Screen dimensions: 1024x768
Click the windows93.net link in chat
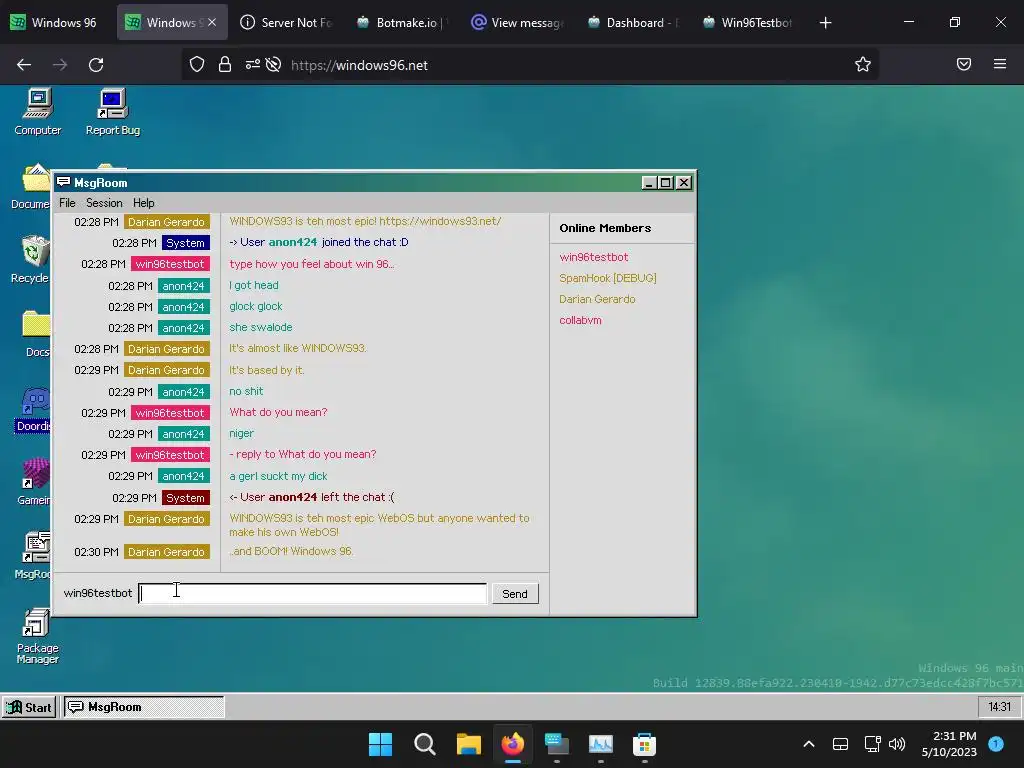(x=440, y=221)
